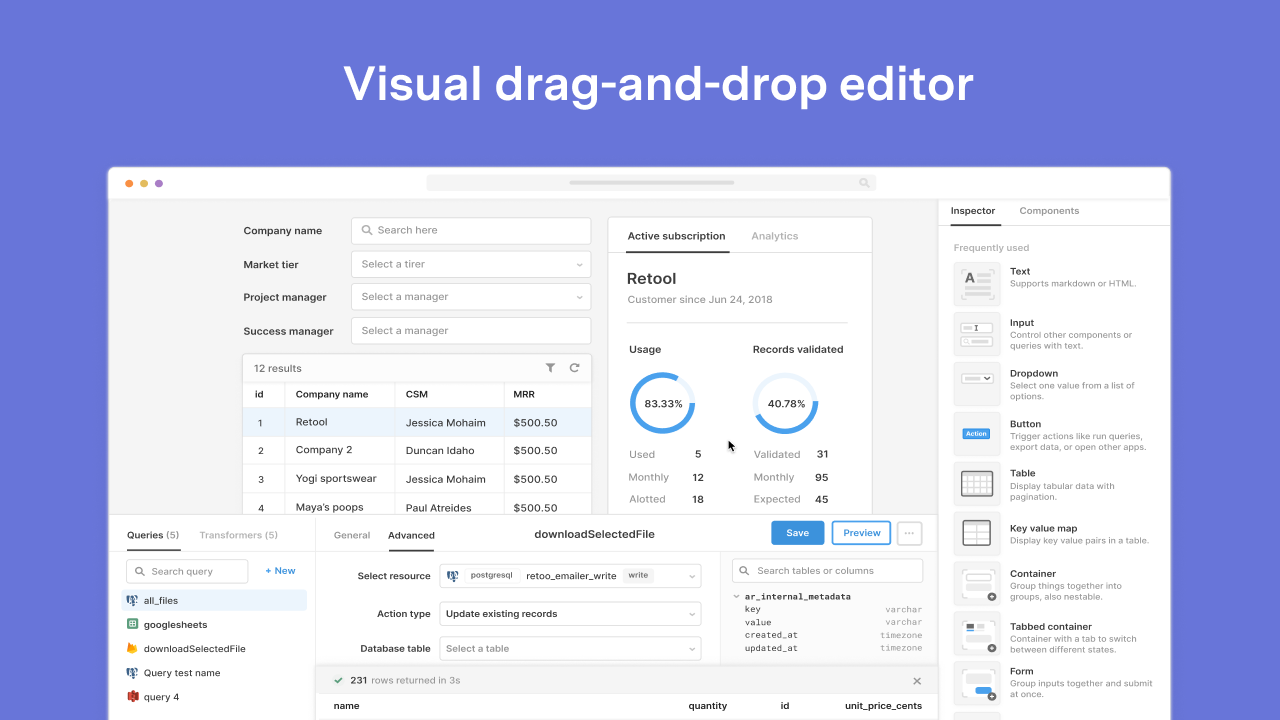Collapse the ar_internal_metadata table tree
Viewport: 1280px width, 720px height.
pyautogui.click(x=737, y=597)
